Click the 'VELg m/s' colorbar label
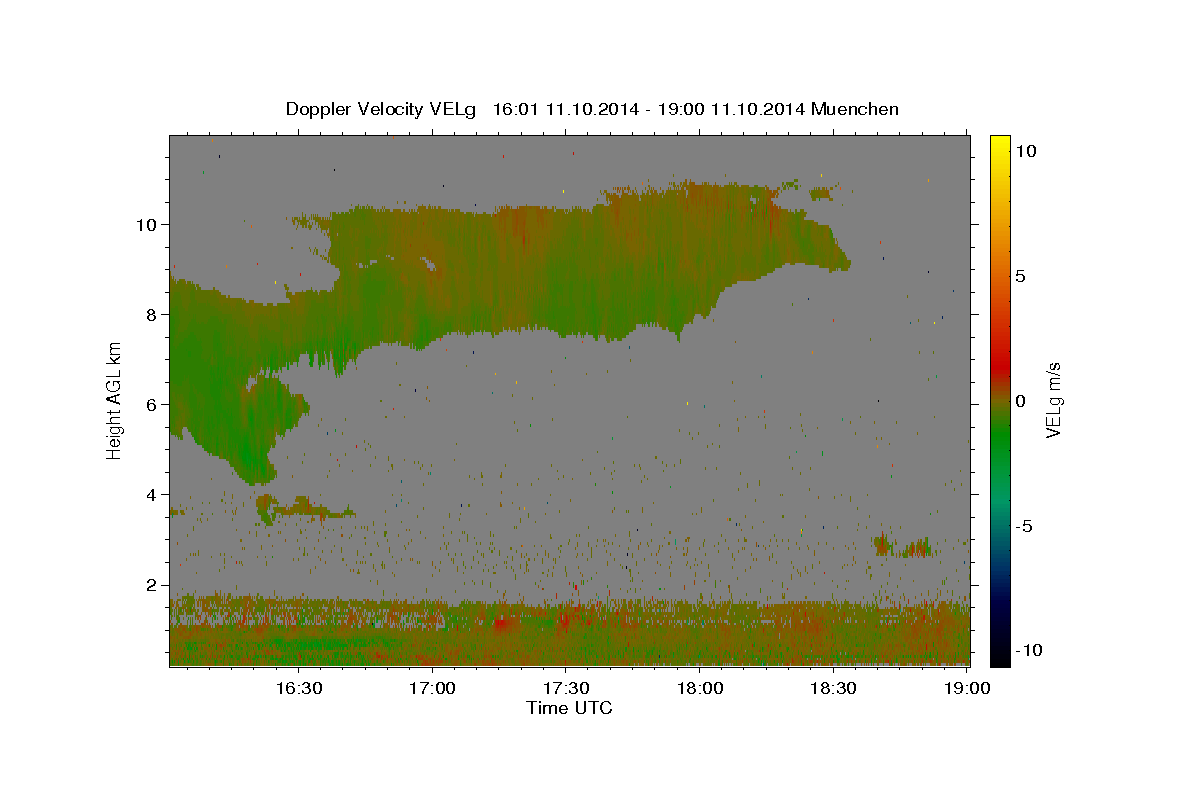1200x800 pixels. click(1053, 400)
